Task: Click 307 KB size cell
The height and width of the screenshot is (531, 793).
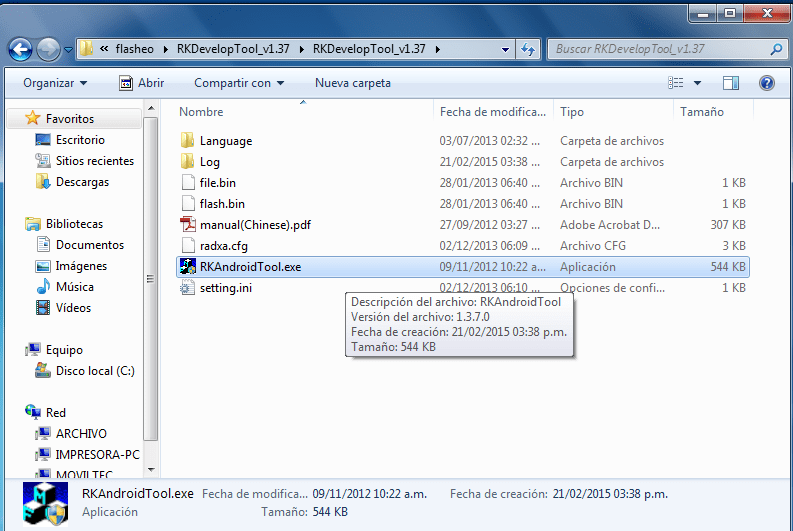Action: coord(728,225)
